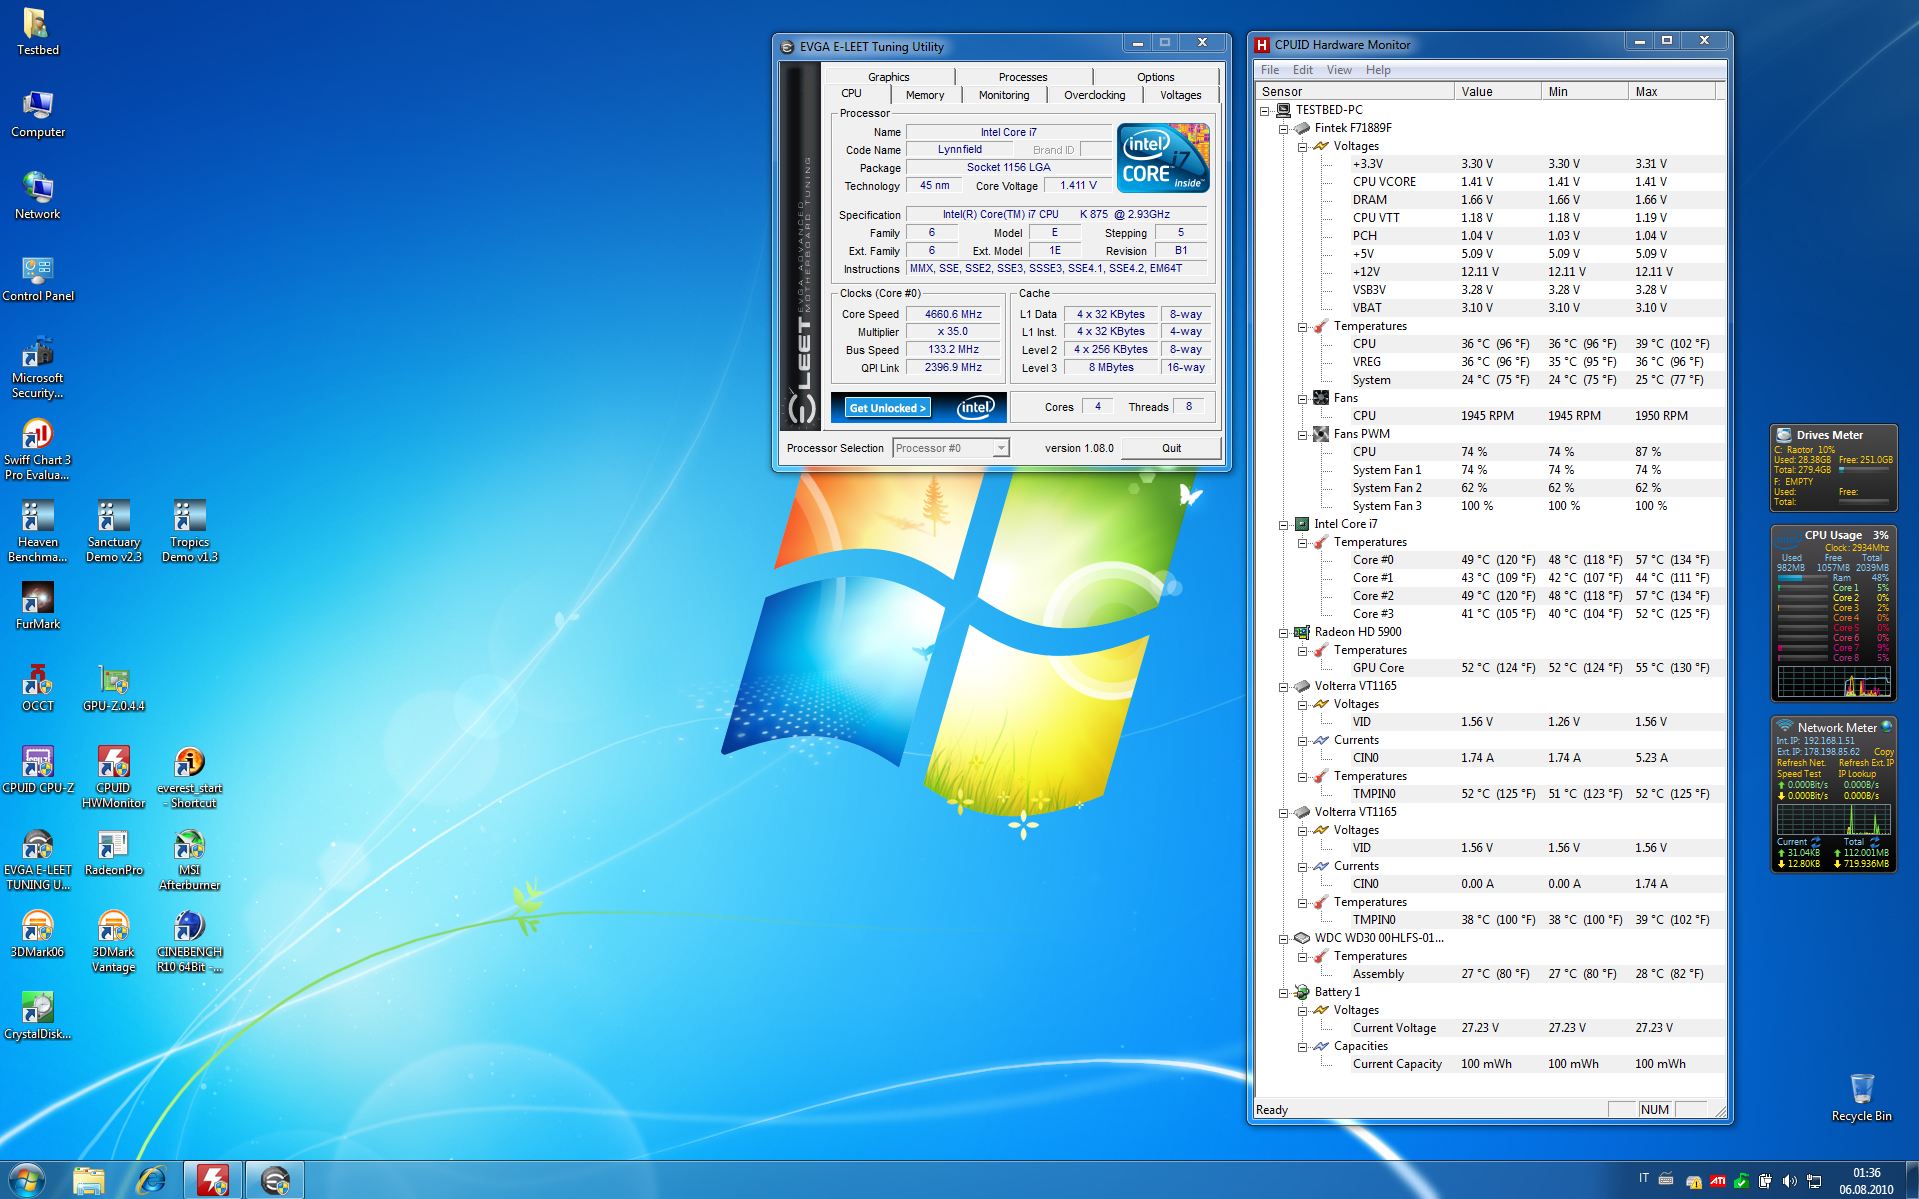
Task: Collapse Fintek Voltages group
Action: point(1303,146)
